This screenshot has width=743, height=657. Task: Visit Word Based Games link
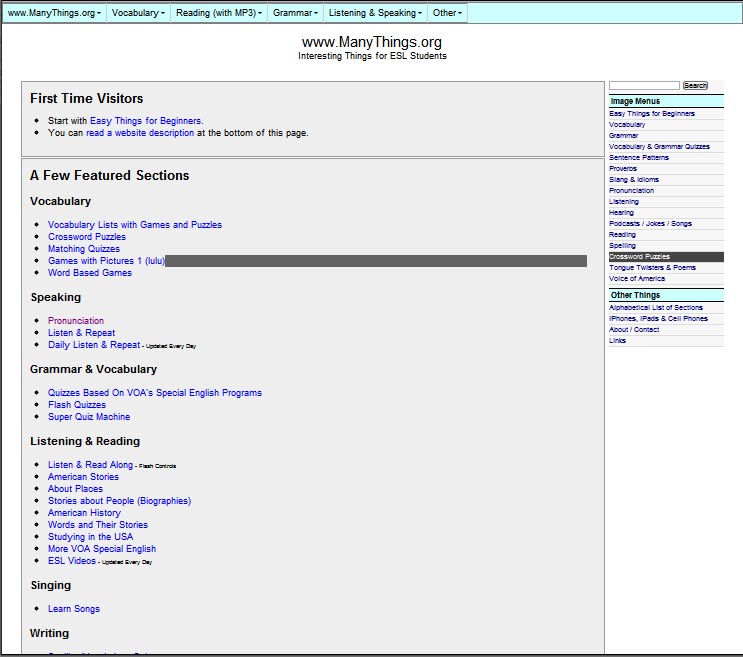(x=90, y=273)
